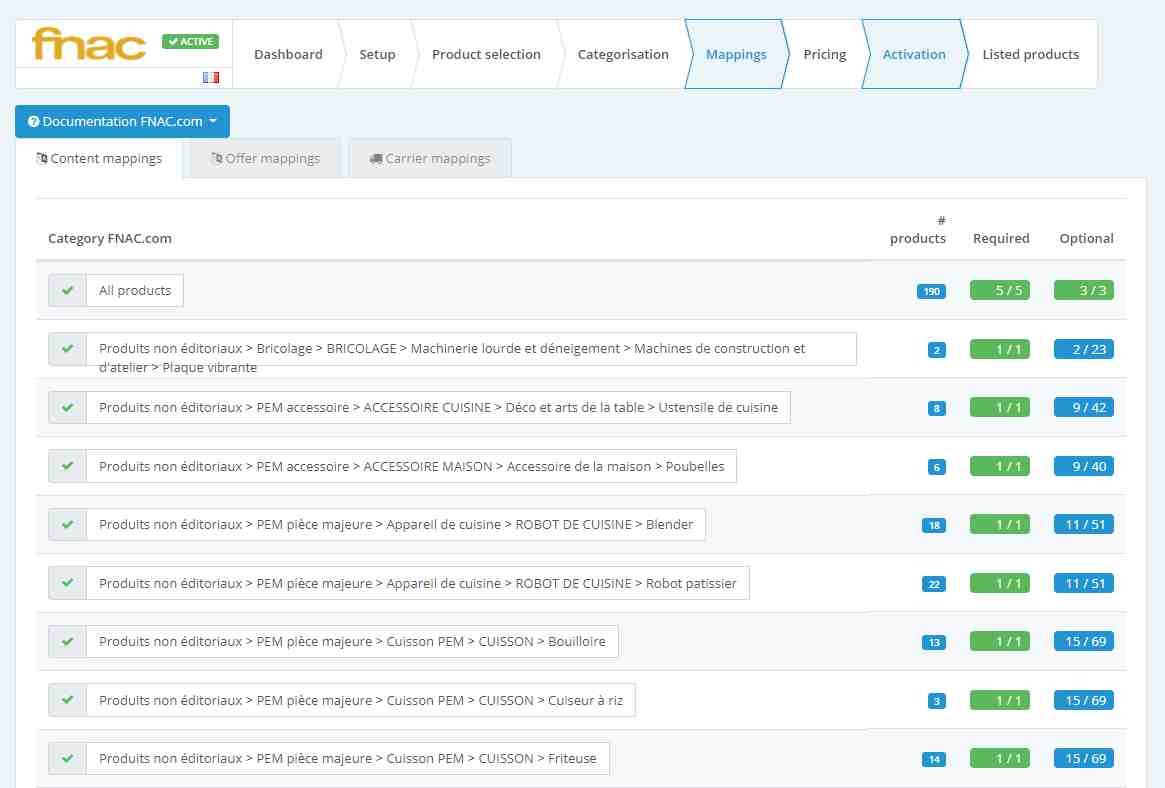Click the checkmark beside Bouilloire category
This screenshot has height=788, width=1165.
point(68,642)
